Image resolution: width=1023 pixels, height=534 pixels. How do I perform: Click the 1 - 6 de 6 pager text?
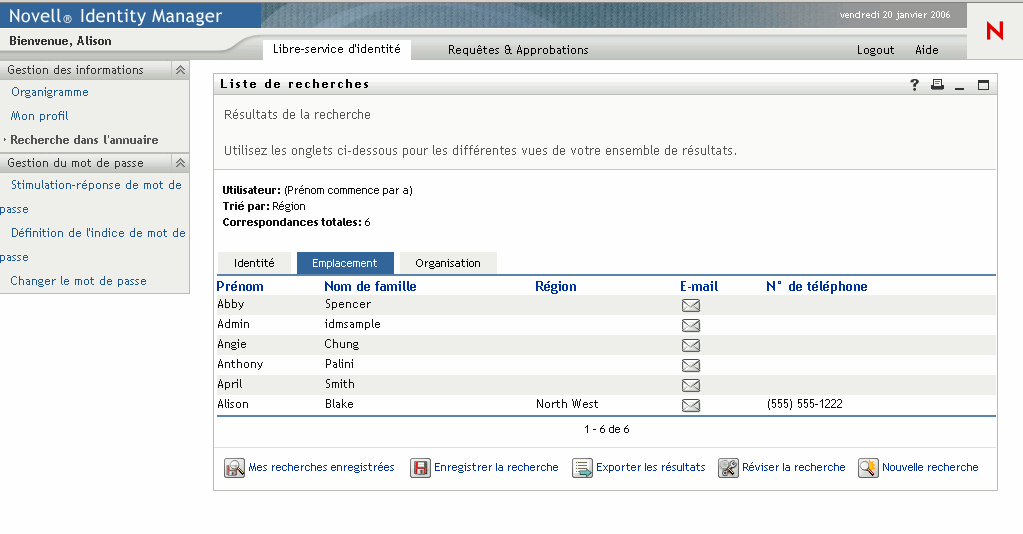click(607, 430)
